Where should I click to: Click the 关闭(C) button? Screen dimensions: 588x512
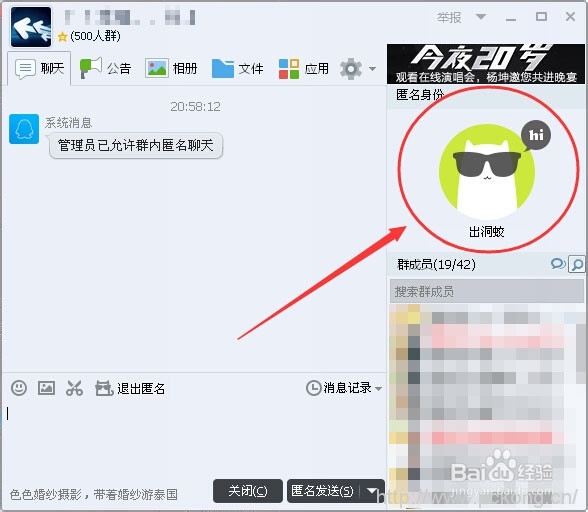pyautogui.click(x=248, y=491)
